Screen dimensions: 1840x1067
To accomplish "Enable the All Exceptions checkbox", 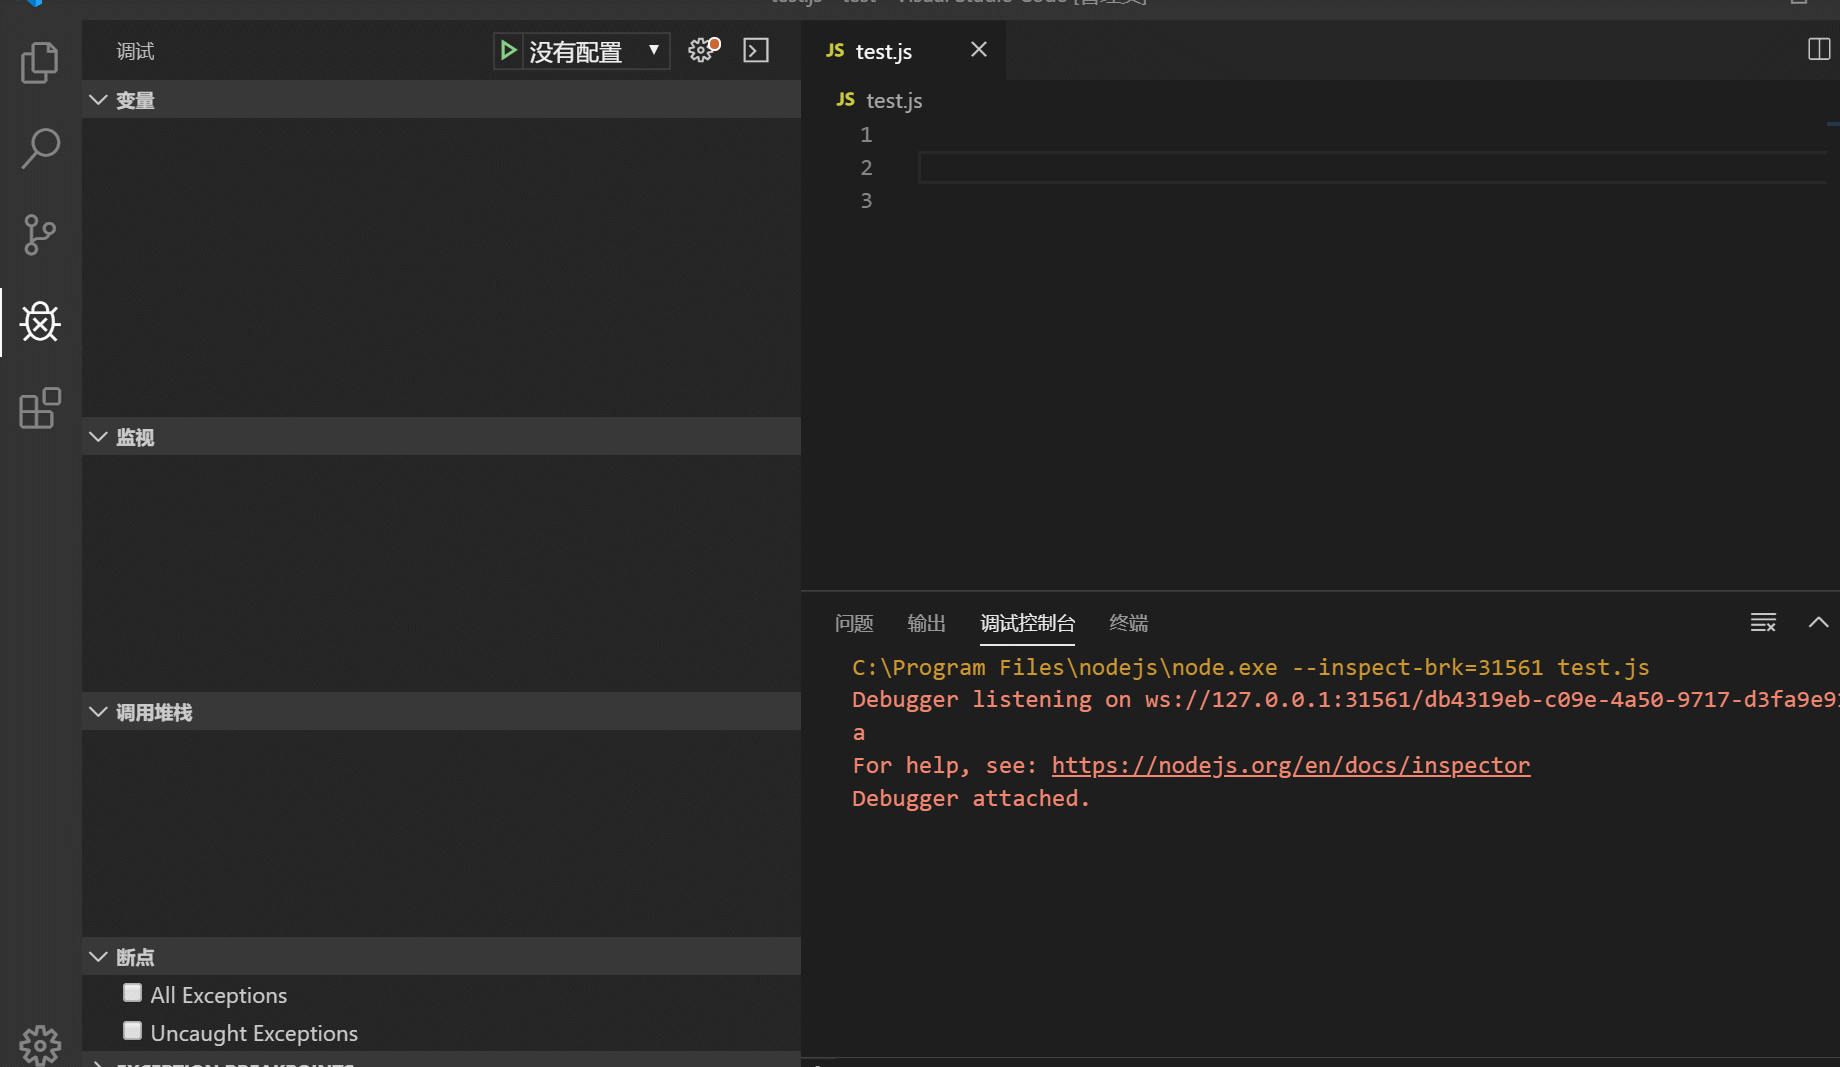I will pos(132,992).
